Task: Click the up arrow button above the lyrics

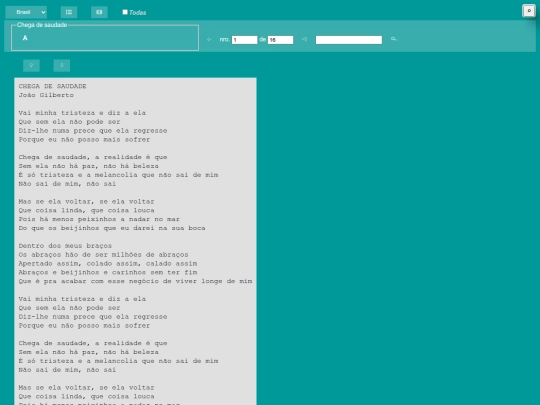Action: tap(31, 65)
